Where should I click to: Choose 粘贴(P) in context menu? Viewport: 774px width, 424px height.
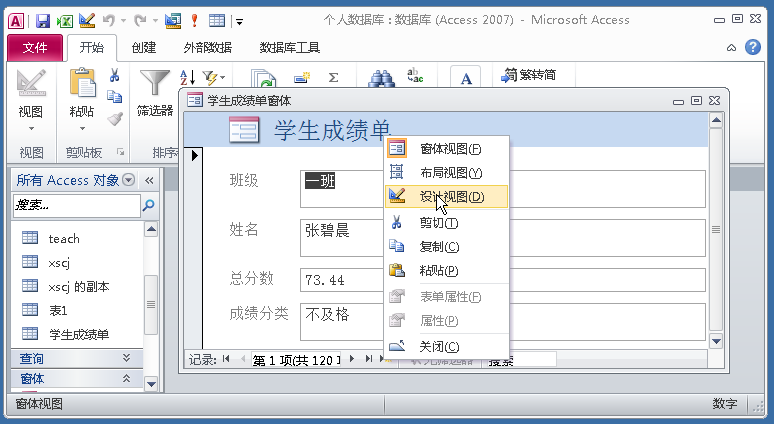[446, 270]
